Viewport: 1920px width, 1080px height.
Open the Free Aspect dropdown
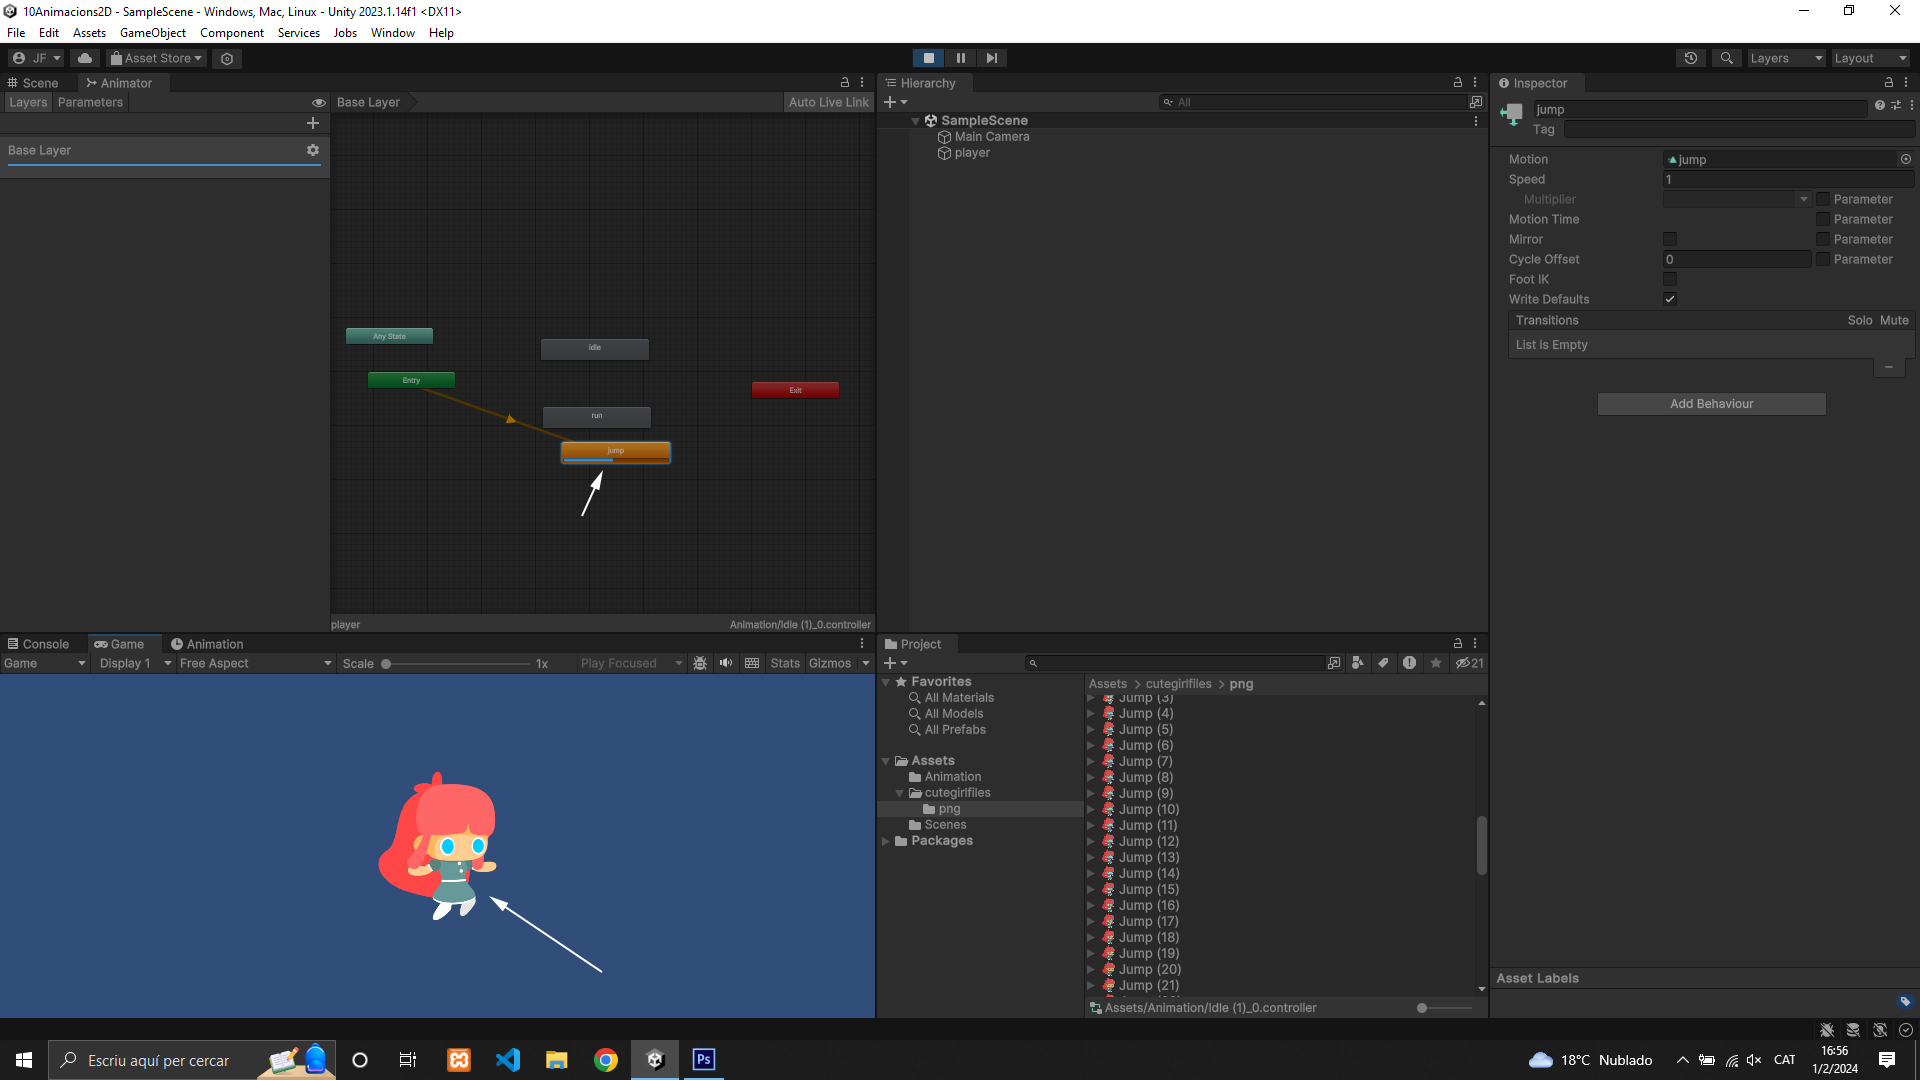click(255, 663)
